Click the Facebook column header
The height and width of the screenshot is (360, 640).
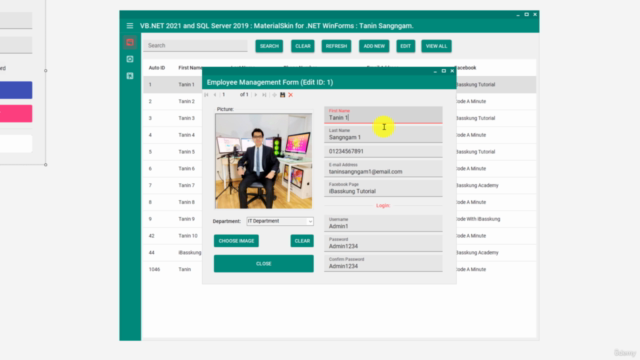pos(466,68)
